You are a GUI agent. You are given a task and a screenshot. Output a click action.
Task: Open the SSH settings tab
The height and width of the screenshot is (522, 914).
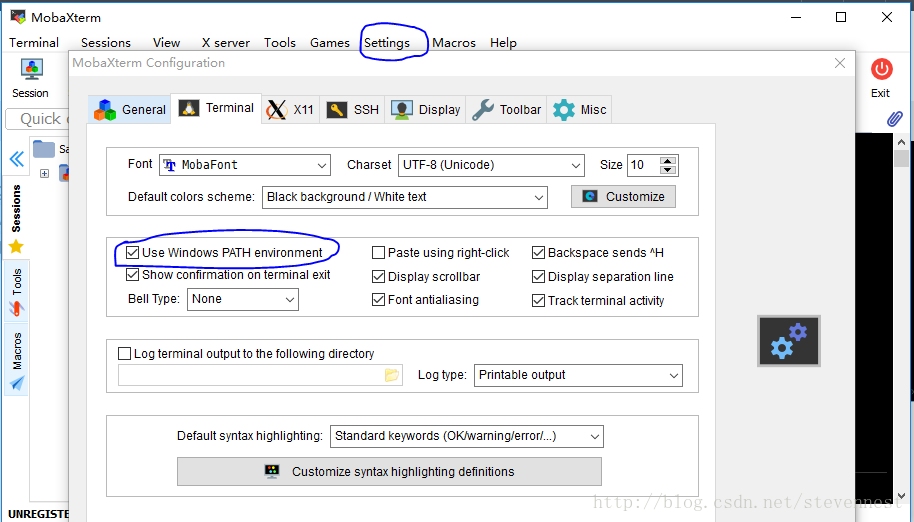(352, 110)
